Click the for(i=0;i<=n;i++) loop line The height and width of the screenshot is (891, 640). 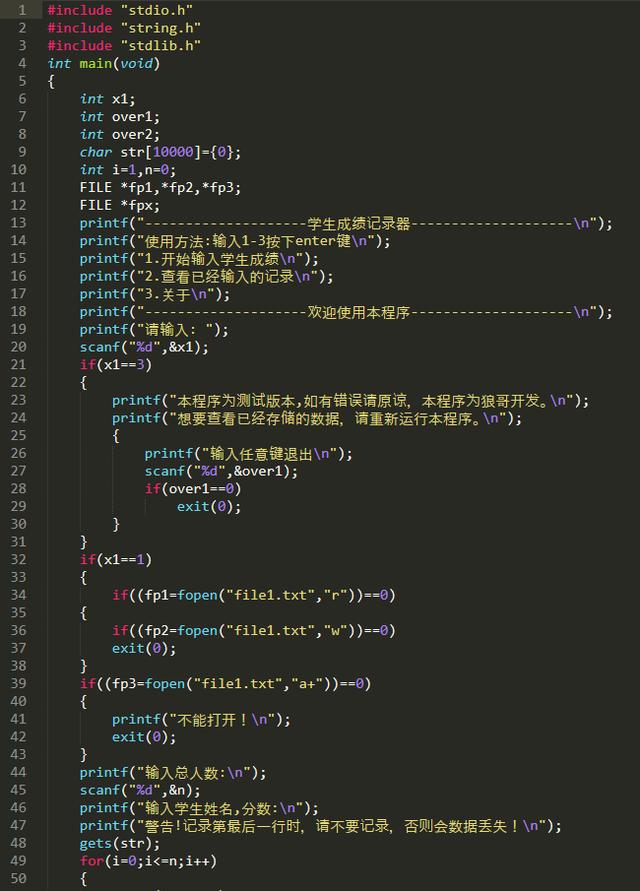(x=148, y=860)
